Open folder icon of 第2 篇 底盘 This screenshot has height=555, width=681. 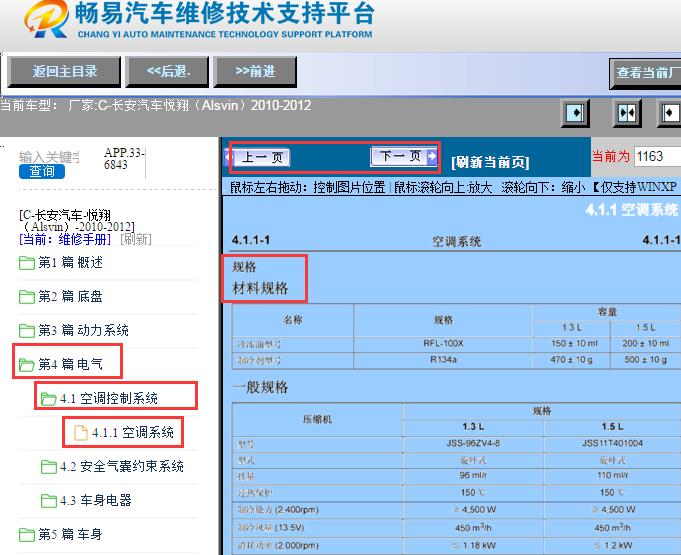(27, 297)
